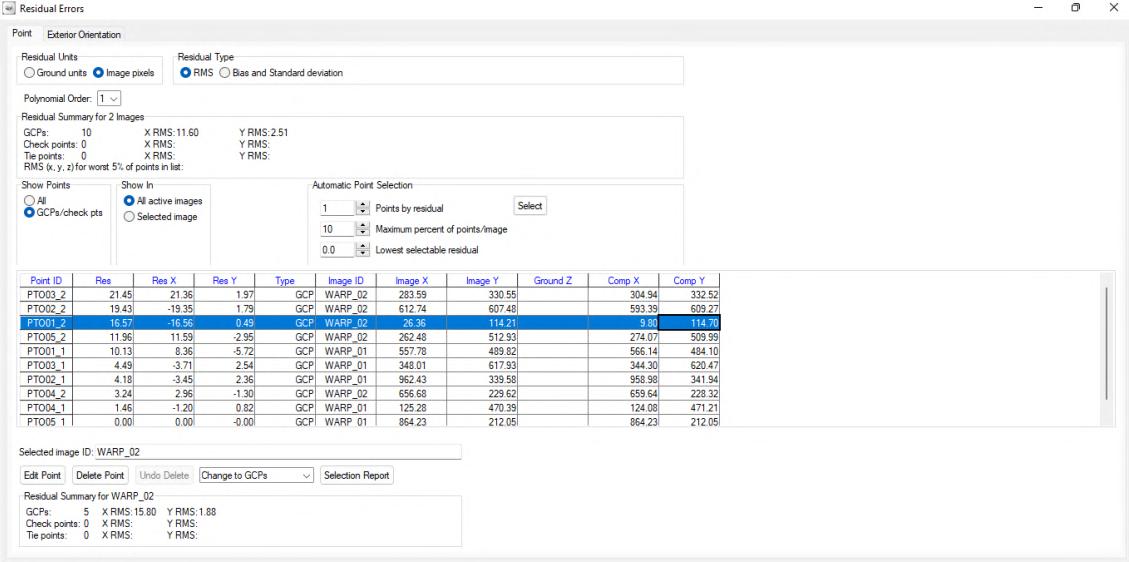The width and height of the screenshot is (1129, 562).
Task: Select row PTO05_2 in table
Action: tap(369, 337)
